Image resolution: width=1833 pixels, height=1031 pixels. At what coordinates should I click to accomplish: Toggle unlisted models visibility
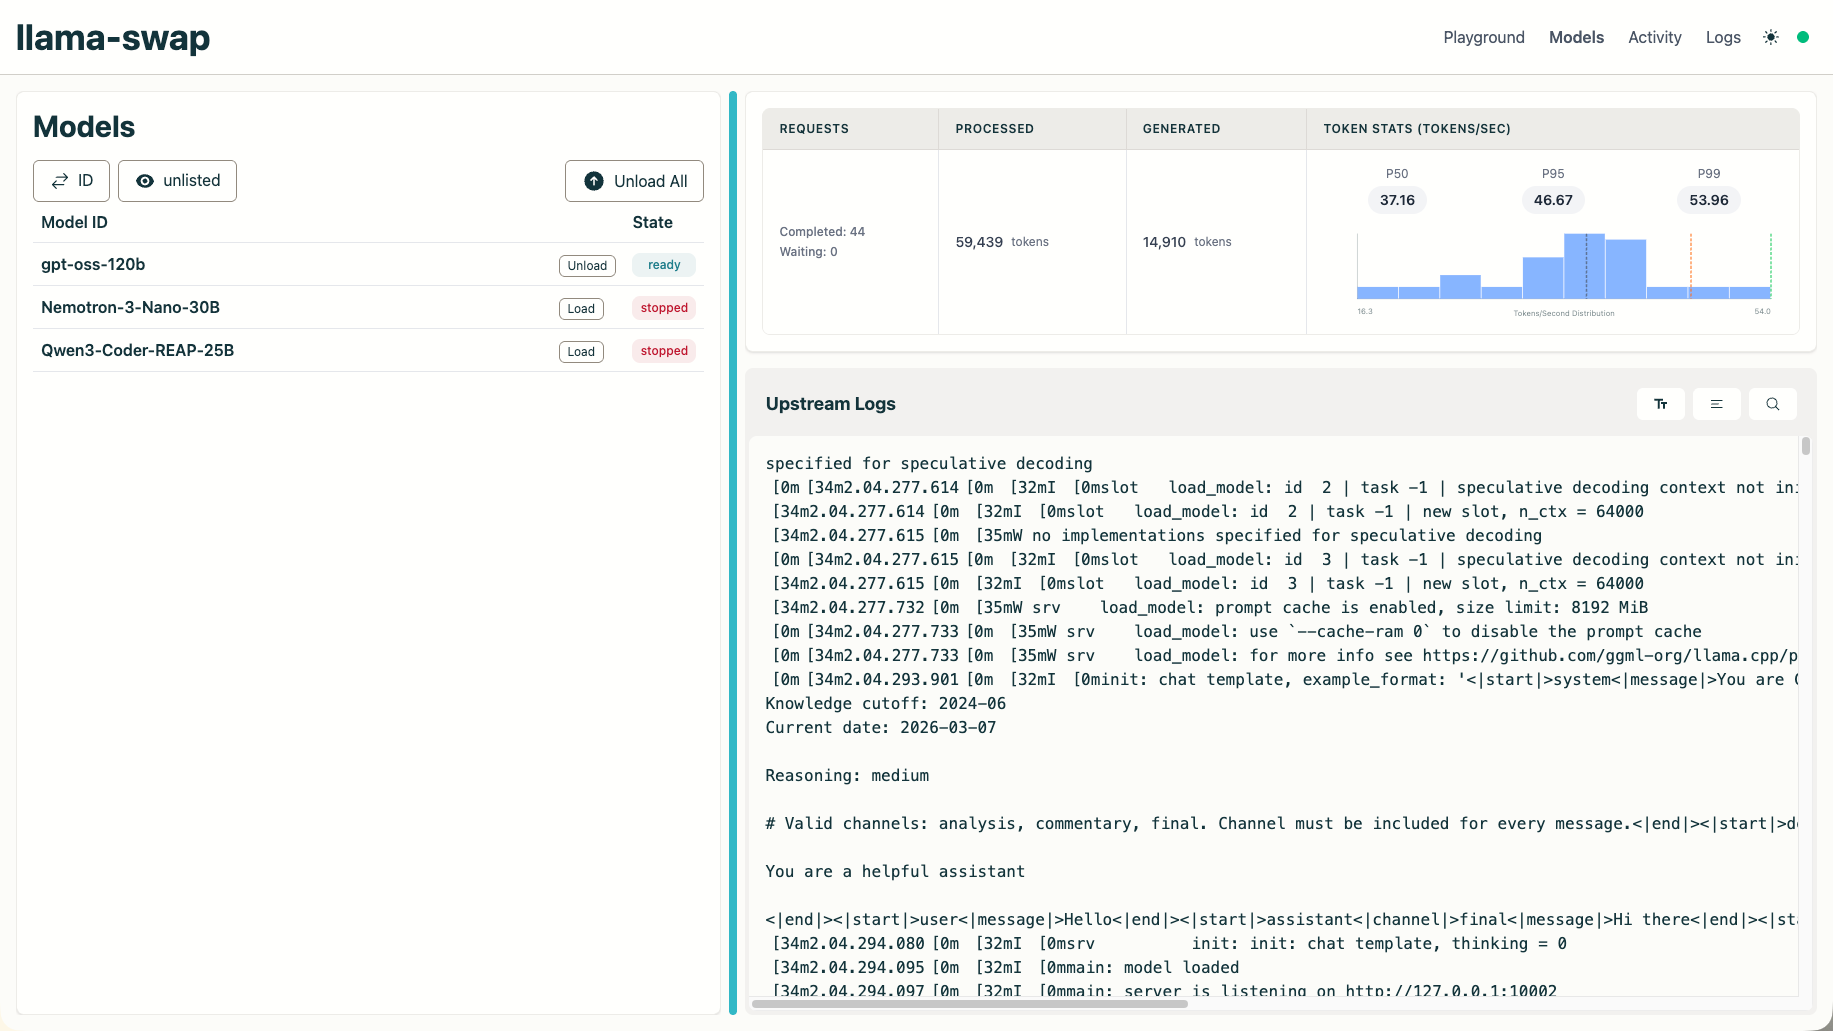pos(178,181)
